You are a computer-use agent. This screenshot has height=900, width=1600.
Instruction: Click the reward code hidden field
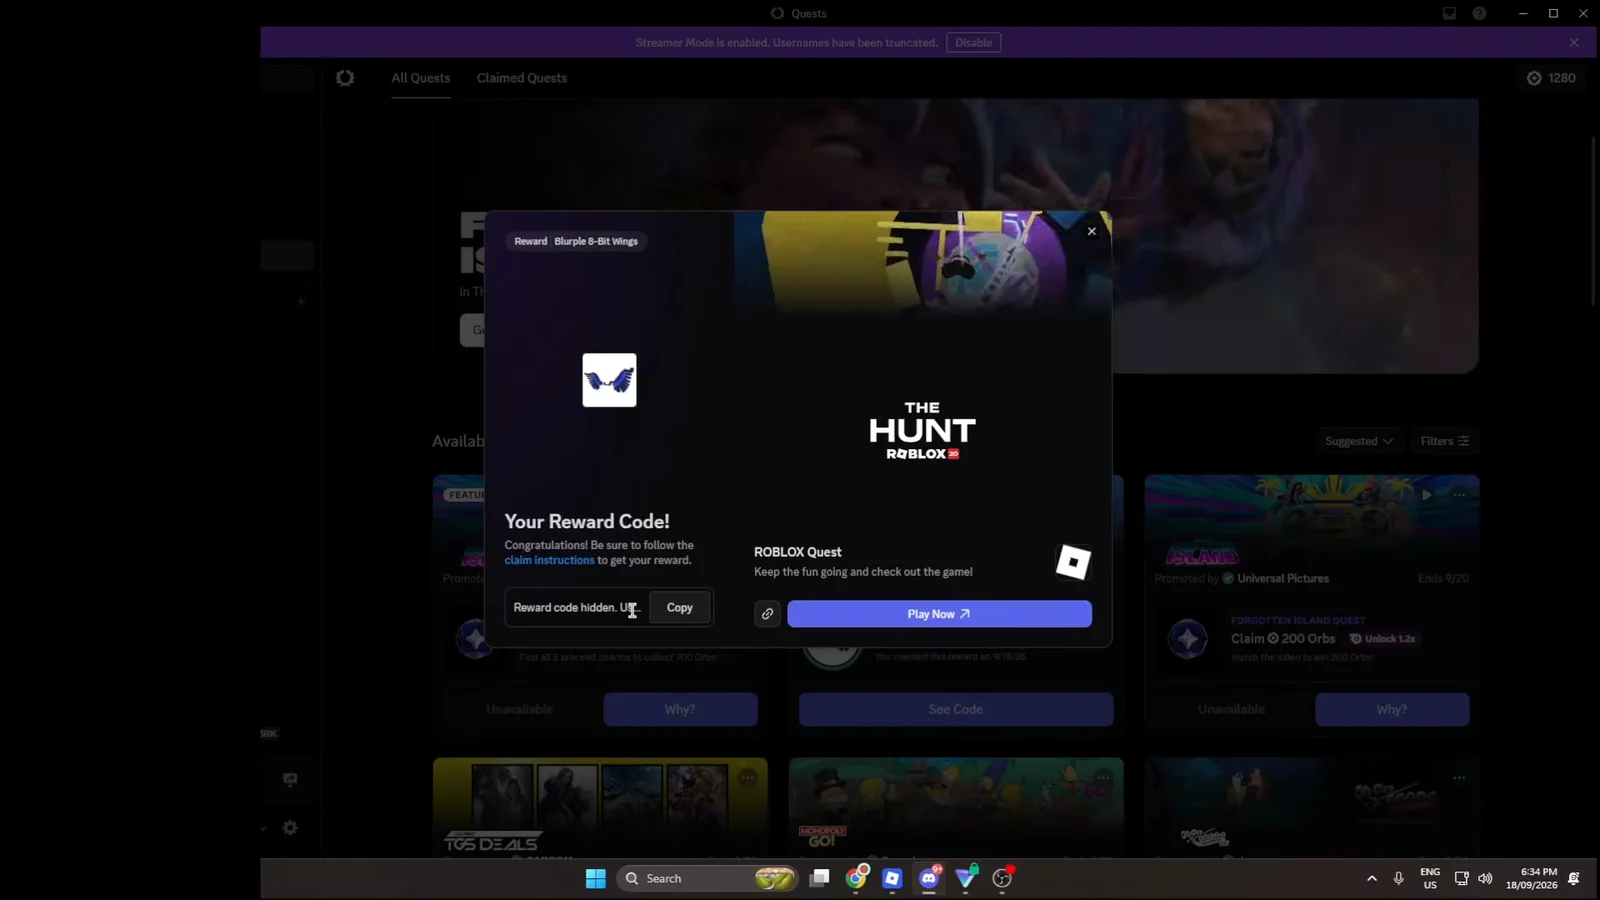576,607
